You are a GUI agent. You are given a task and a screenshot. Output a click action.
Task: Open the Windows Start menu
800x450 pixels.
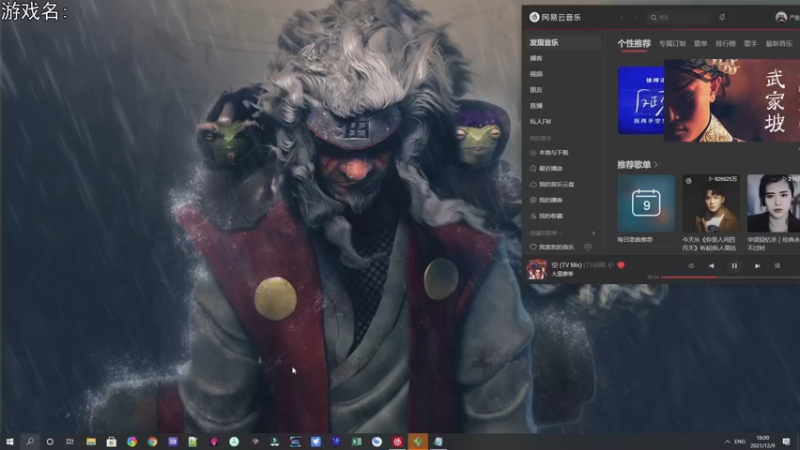pos(10,441)
